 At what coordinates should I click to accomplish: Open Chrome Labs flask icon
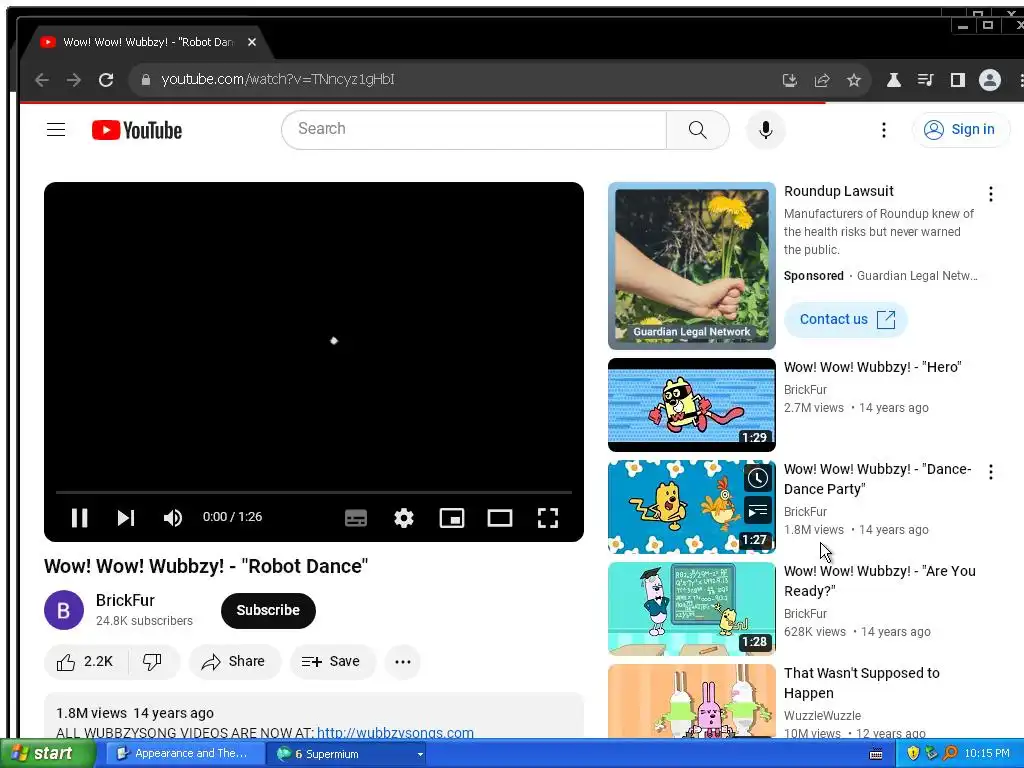tap(893, 80)
